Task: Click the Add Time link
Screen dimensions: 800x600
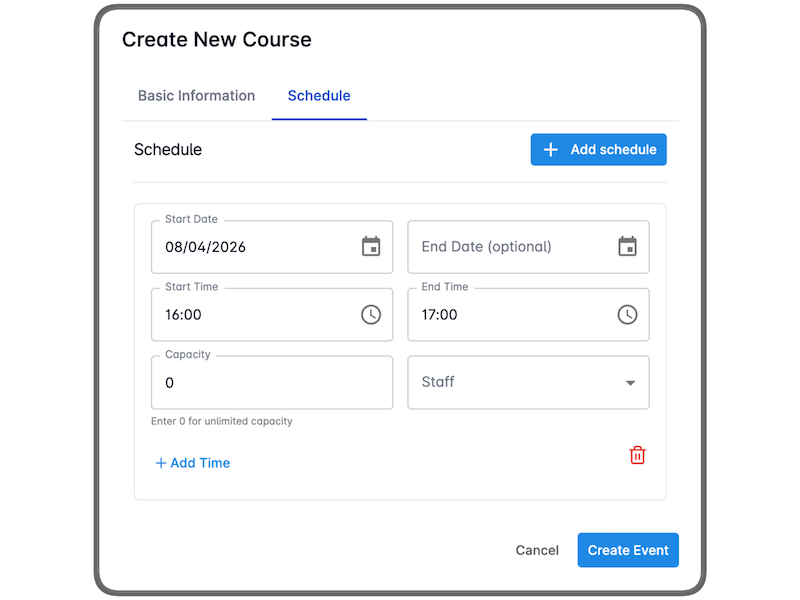Action: (x=192, y=463)
